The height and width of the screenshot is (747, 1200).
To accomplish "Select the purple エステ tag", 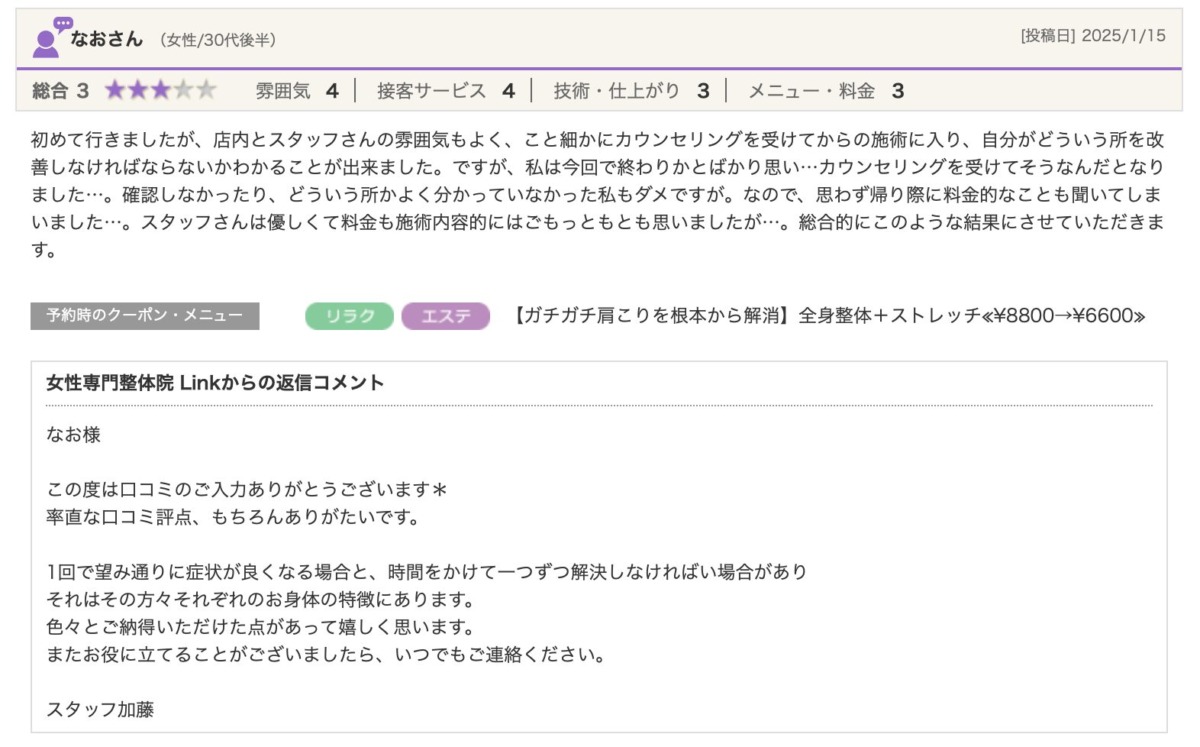I will [446, 316].
